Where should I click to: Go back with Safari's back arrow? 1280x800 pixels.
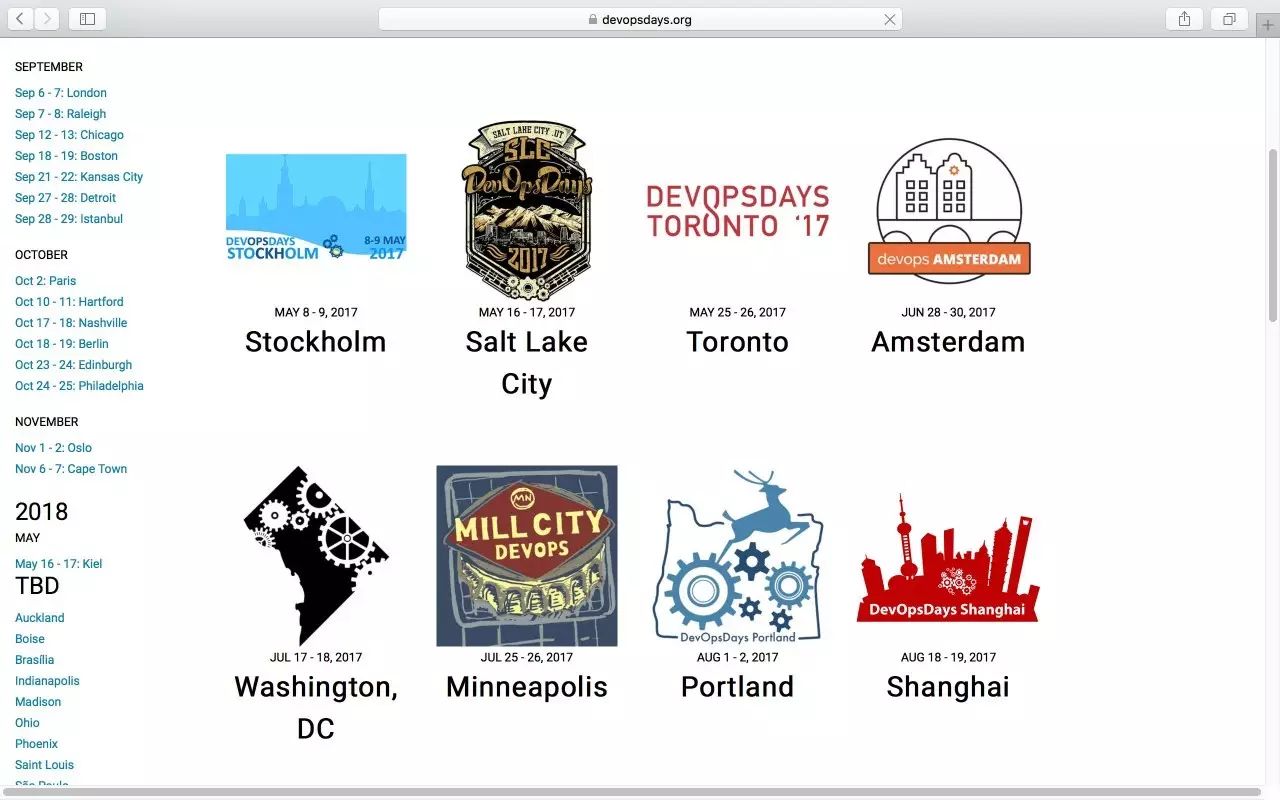pyautogui.click(x=20, y=19)
